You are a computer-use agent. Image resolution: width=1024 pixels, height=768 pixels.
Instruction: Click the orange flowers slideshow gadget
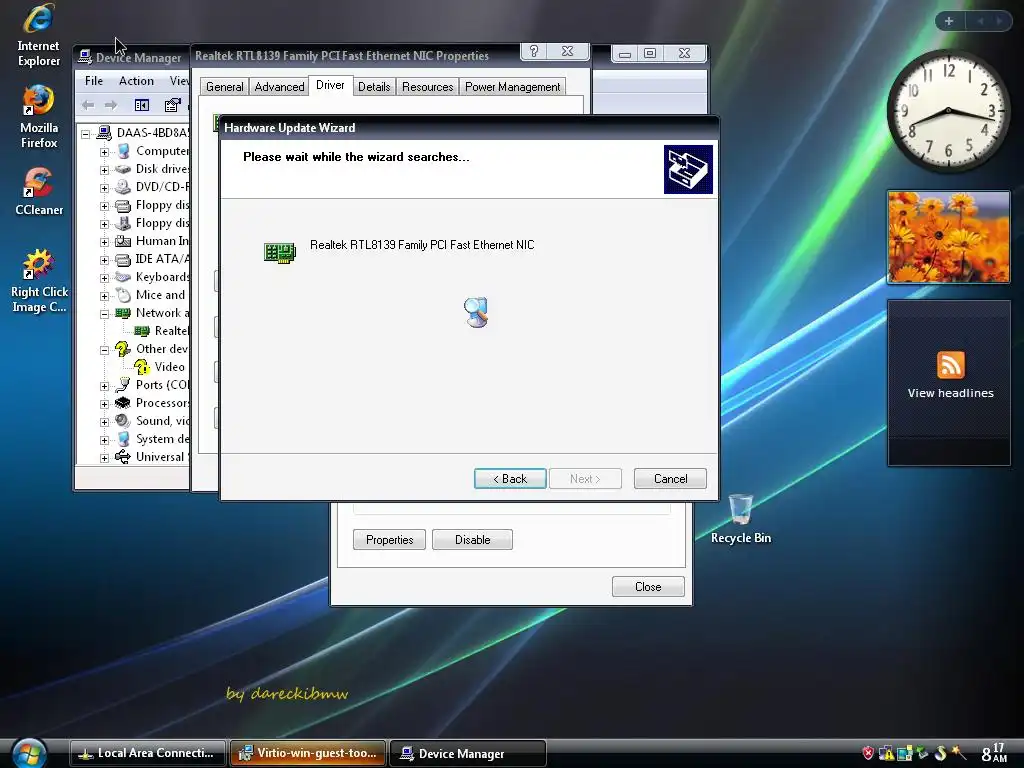tap(948, 237)
